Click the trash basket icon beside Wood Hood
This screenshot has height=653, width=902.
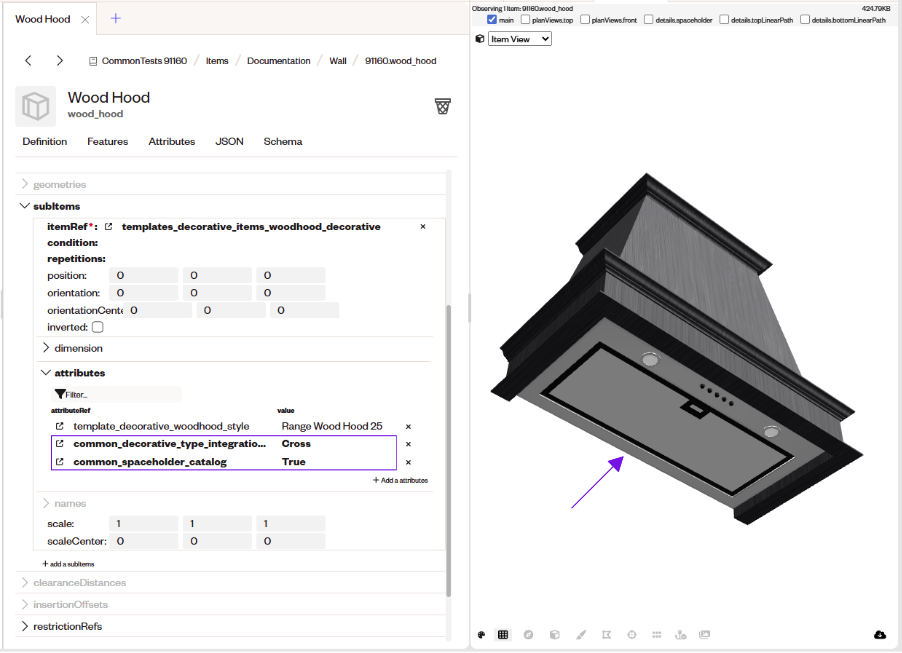point(442,106)
